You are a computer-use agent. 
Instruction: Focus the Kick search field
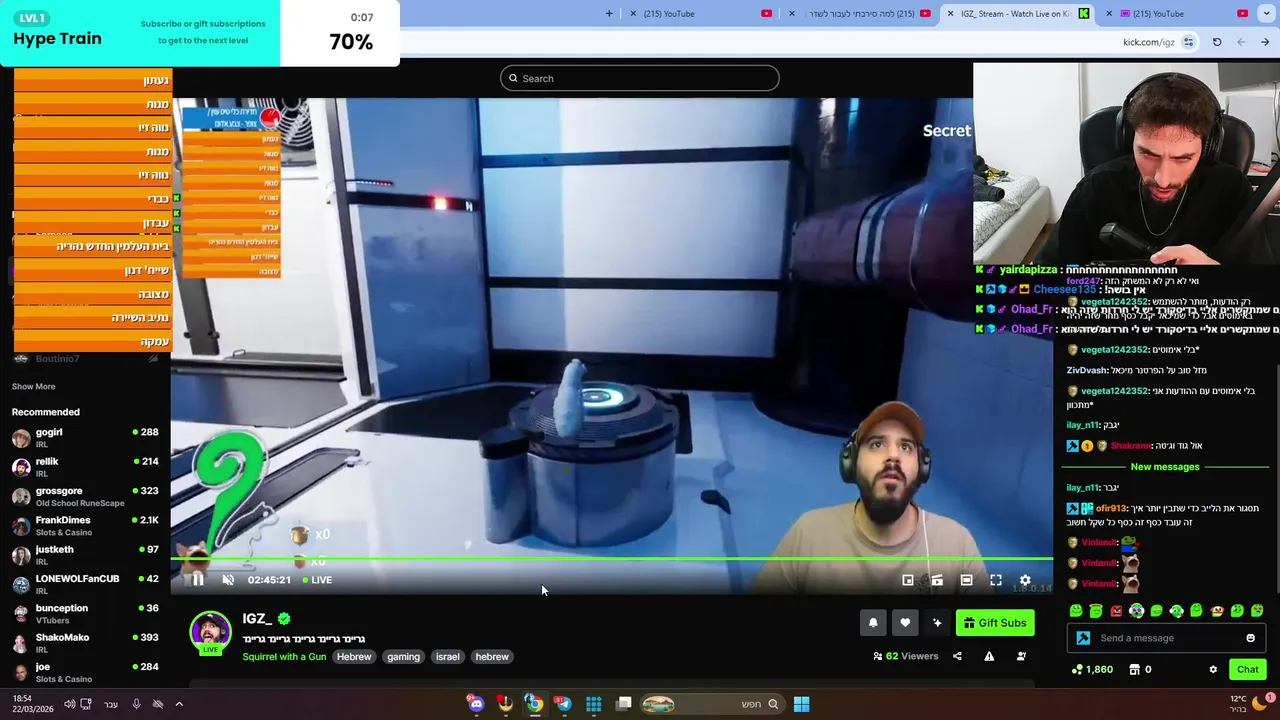(640, 78)
